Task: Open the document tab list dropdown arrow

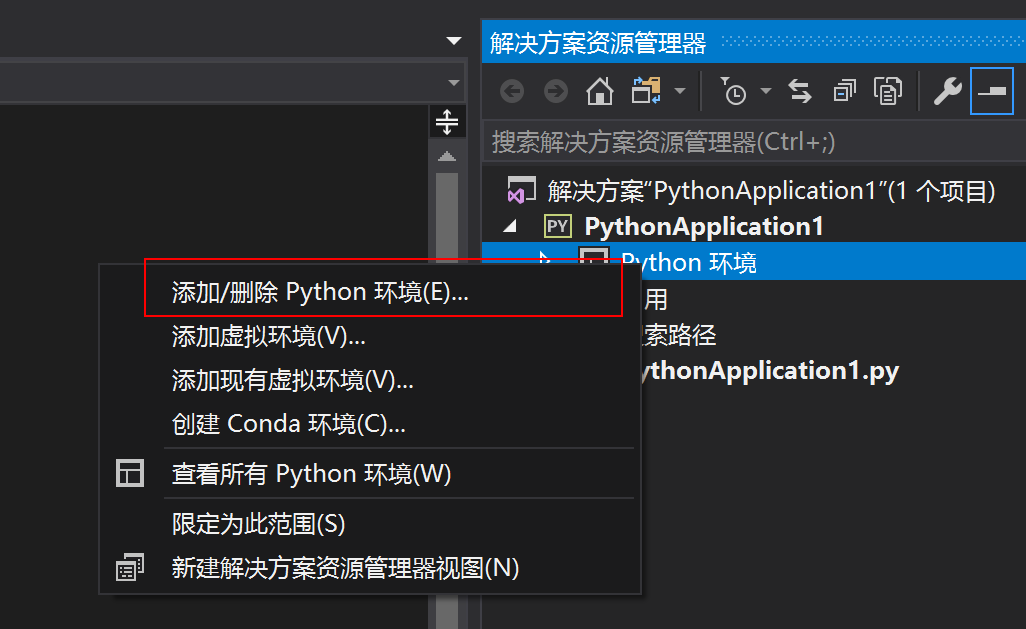Action: point(453,41)
